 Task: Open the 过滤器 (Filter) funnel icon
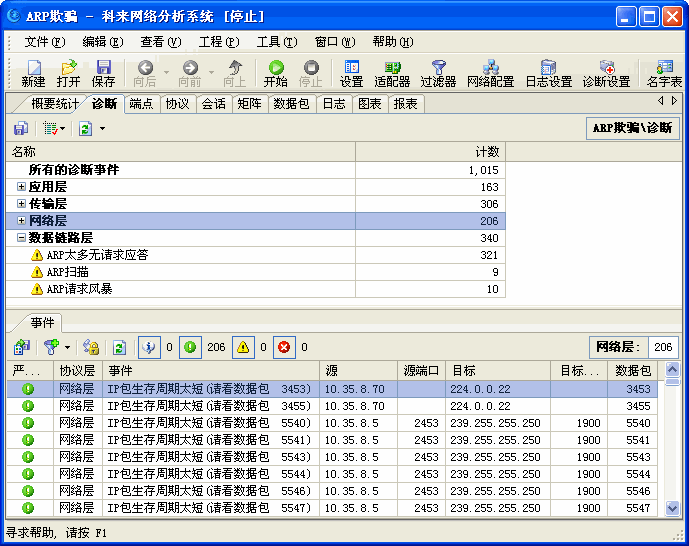click(x=438, y=68)
